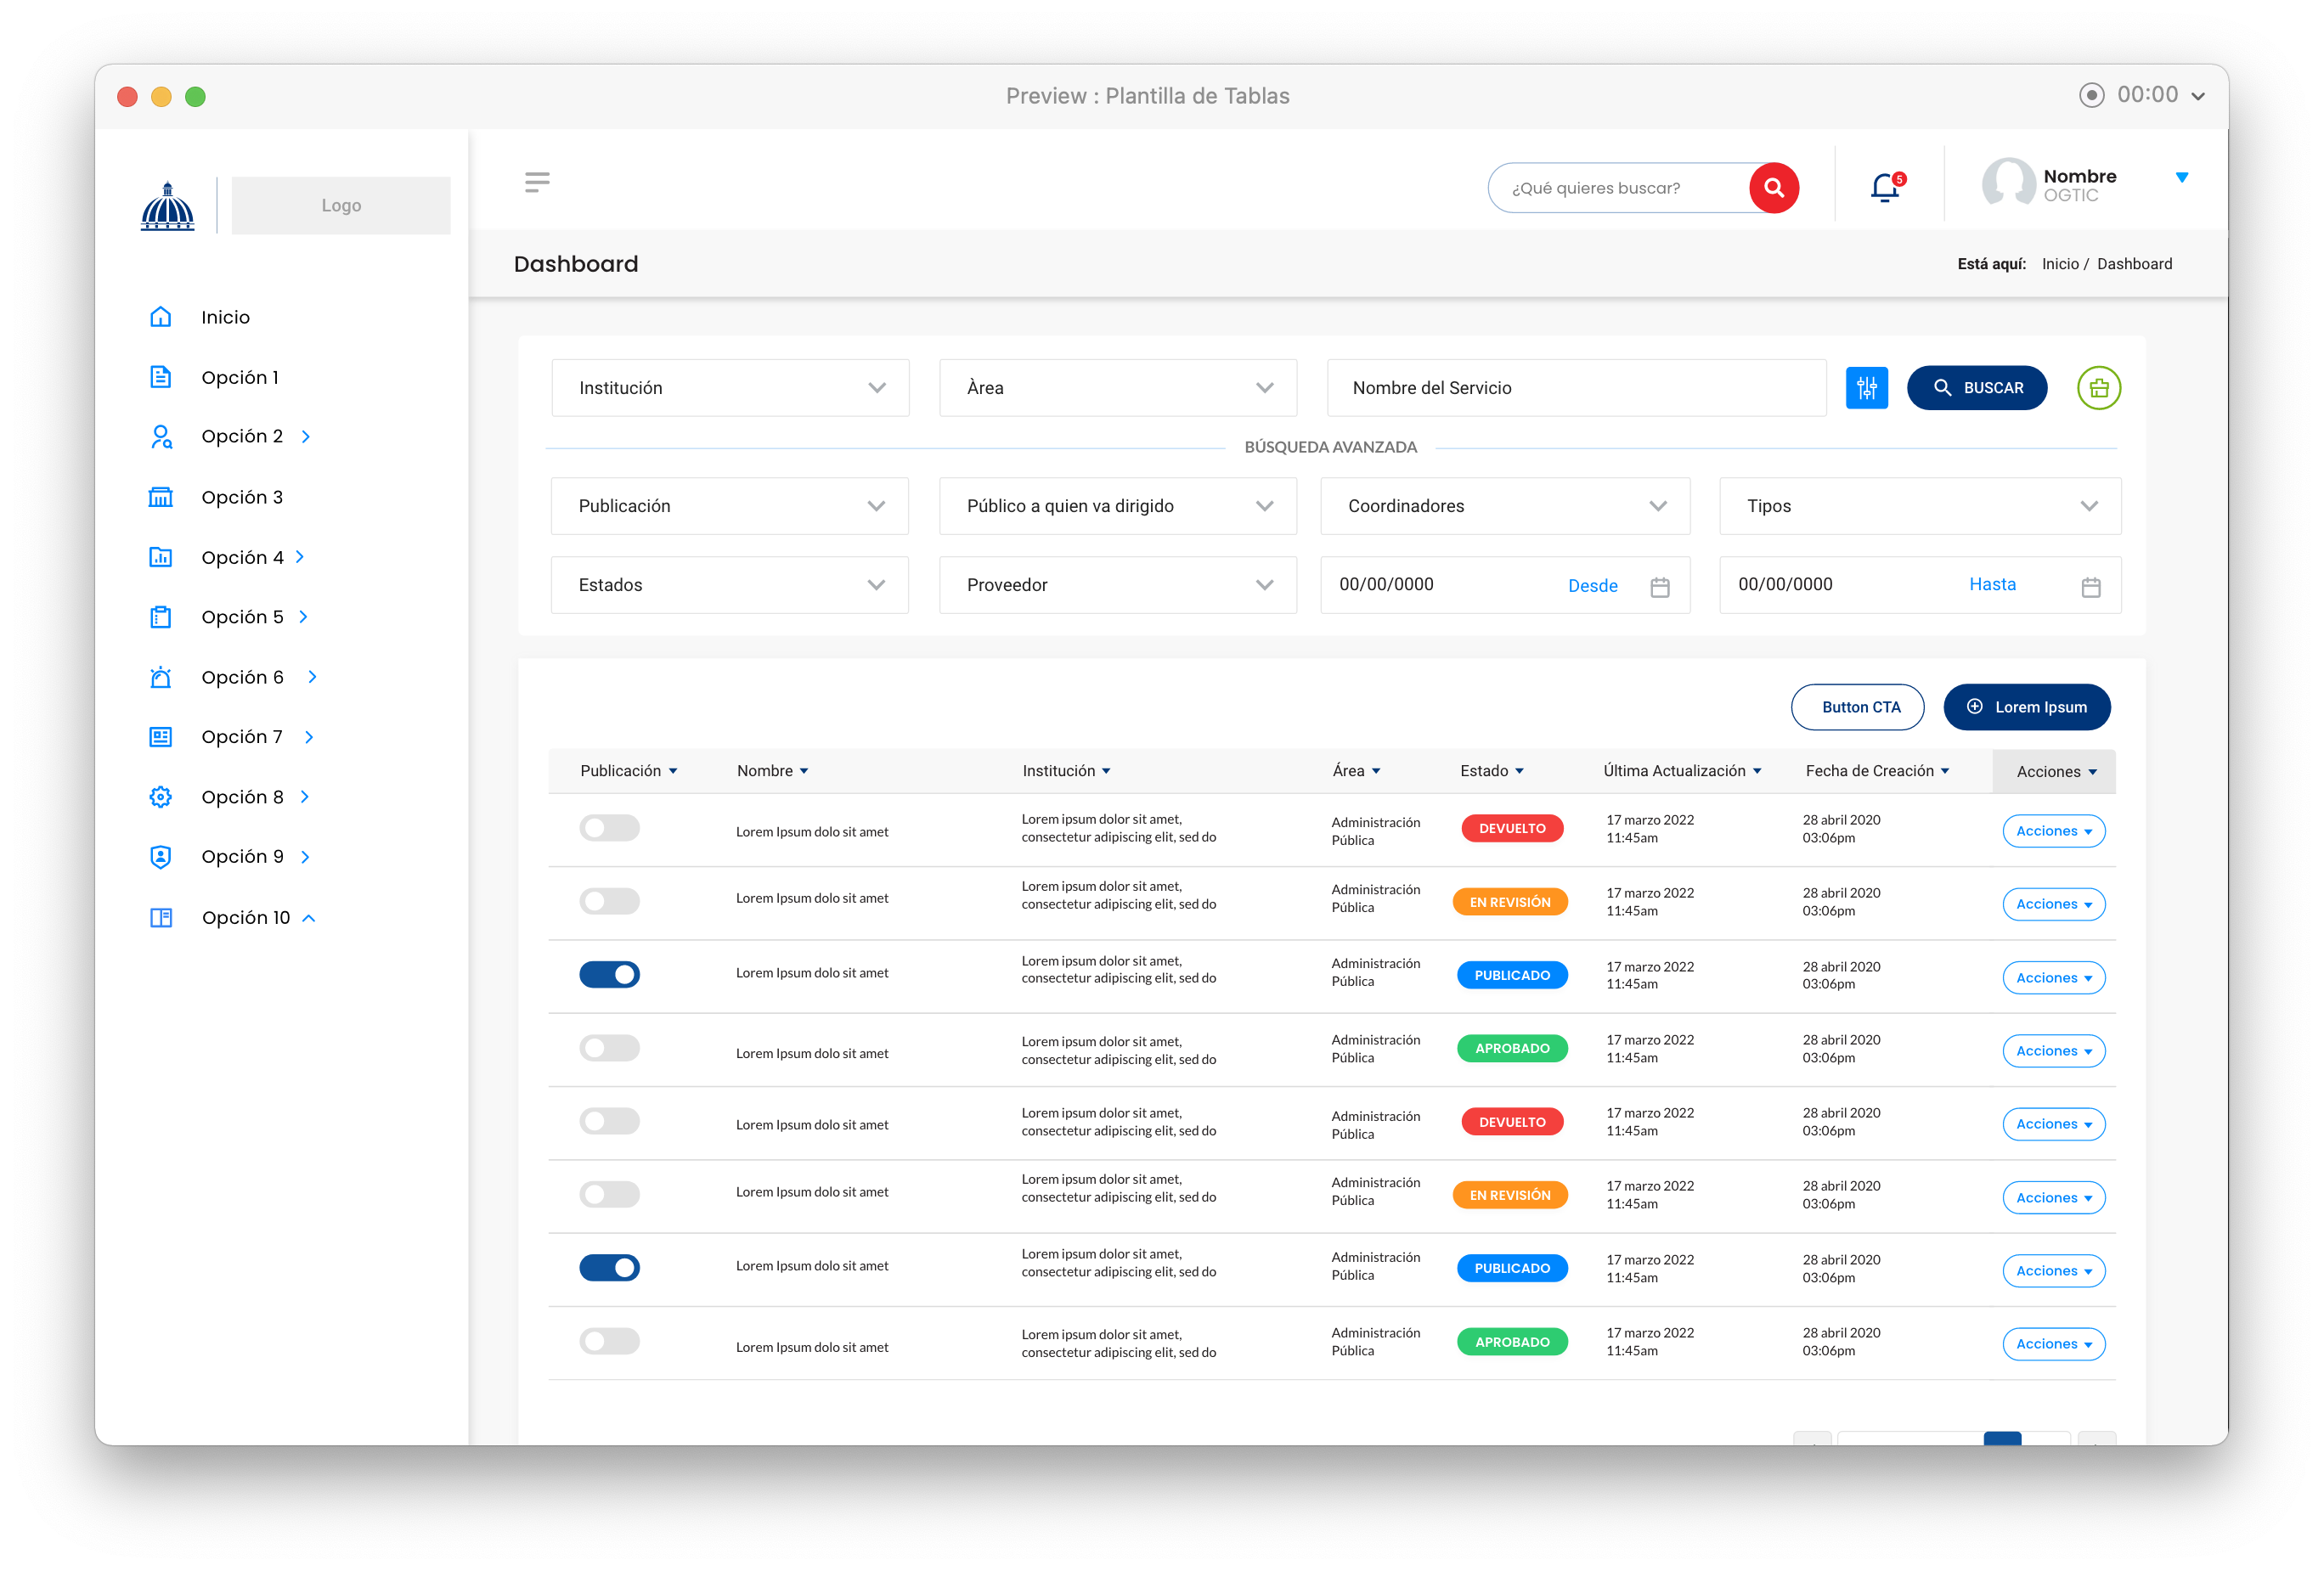Open the Desde date calendar icon

1660,587
